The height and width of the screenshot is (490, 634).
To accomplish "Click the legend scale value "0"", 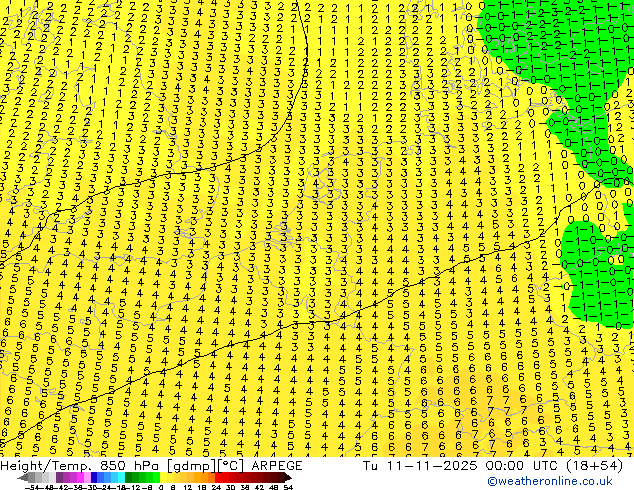I will [161, 487].
